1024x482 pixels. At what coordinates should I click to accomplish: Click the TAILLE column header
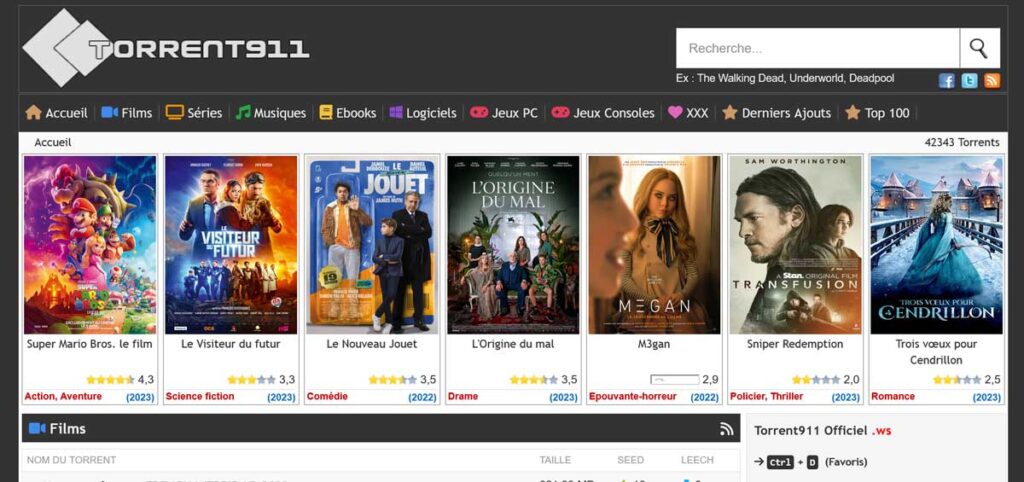[x=555, y=460]
